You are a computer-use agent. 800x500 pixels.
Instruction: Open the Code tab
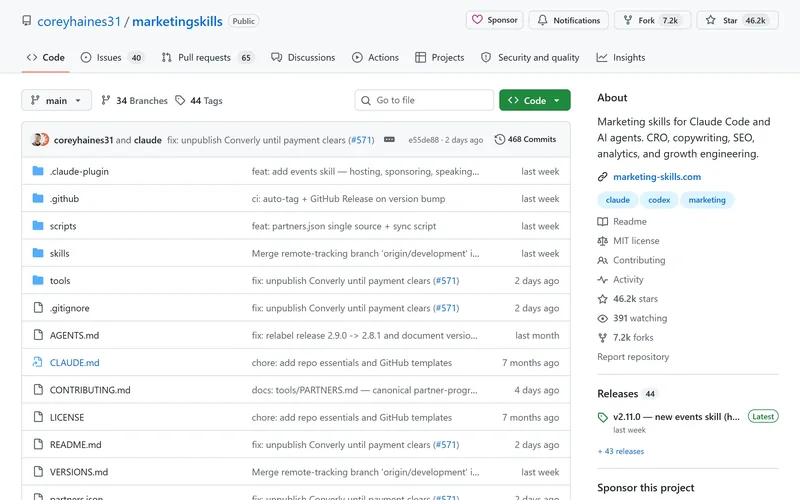[x=45, y=58]
